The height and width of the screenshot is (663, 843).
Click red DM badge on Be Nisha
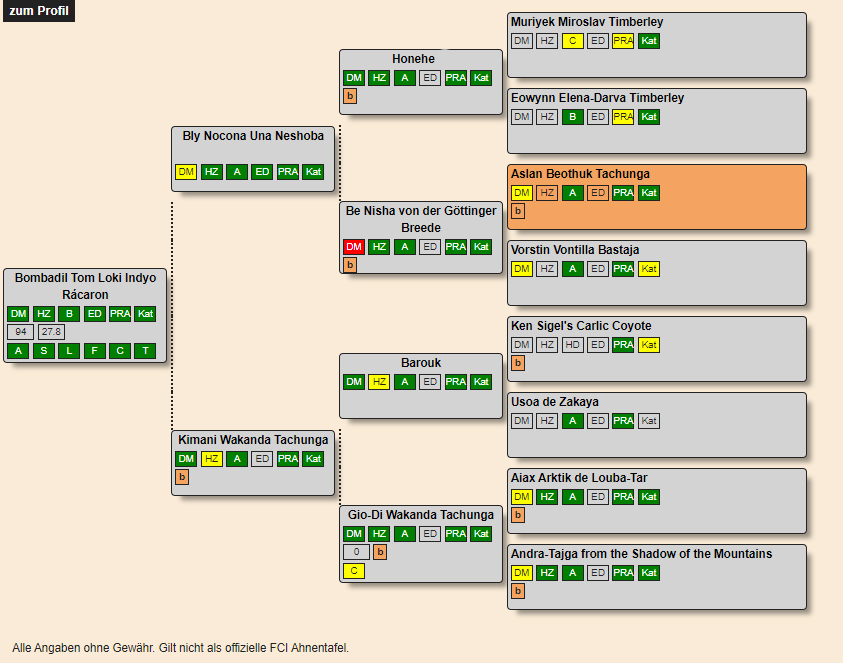(354, 247)
